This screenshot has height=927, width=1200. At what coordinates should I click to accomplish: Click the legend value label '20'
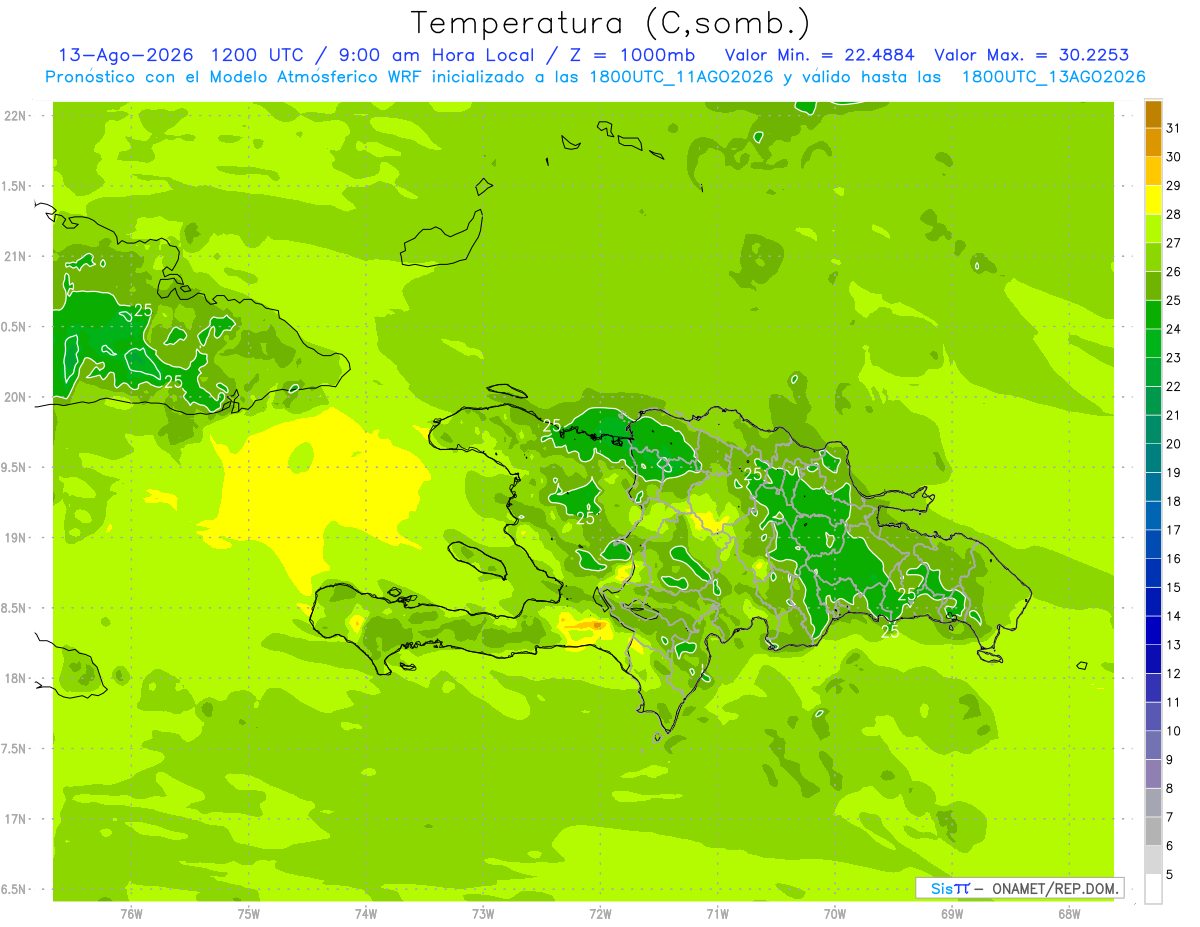1174,443
